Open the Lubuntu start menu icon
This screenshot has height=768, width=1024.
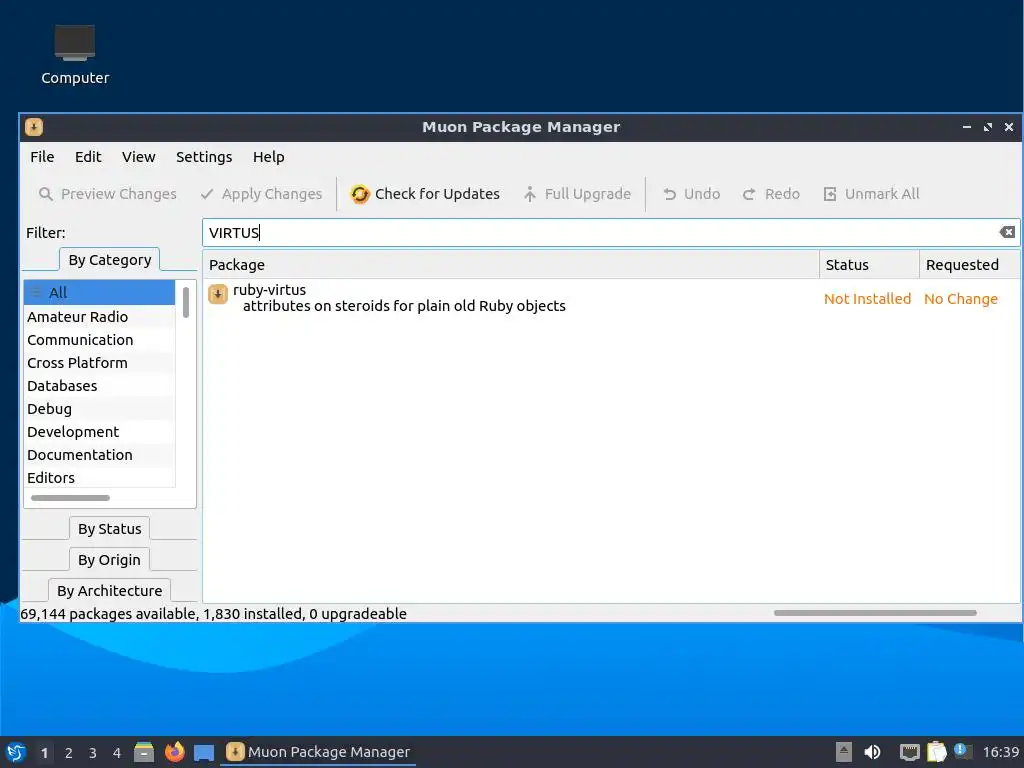tap(16, 752)
